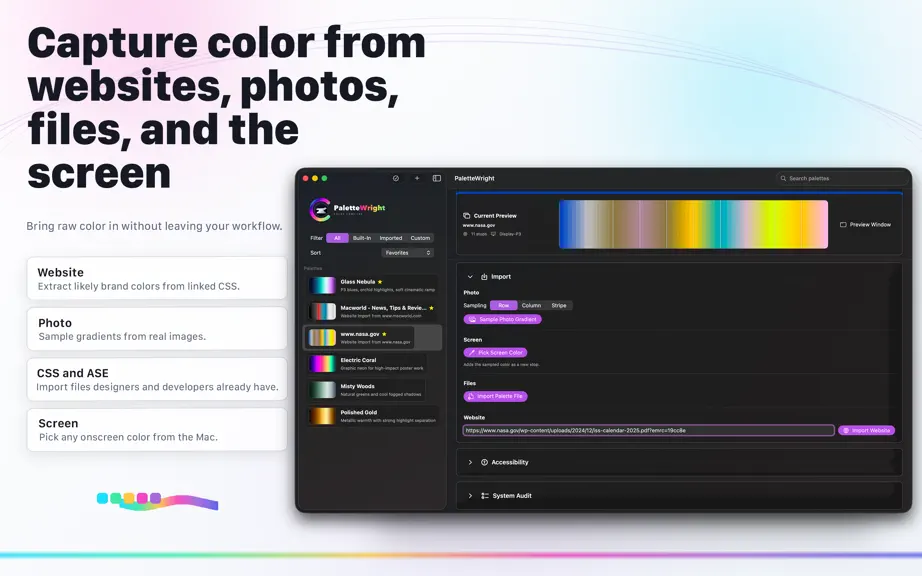
Task: Click the Sample Photo Gradient button
Action: pyautogui.click(x=503, y=319)
